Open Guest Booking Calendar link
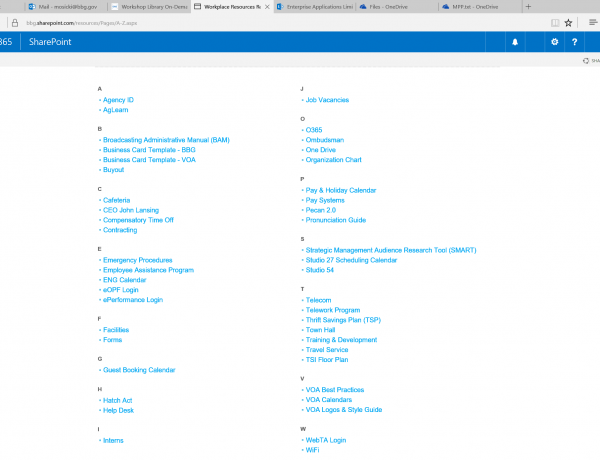Viewport: 600px width, 460px height. click(x=139, y=370)
